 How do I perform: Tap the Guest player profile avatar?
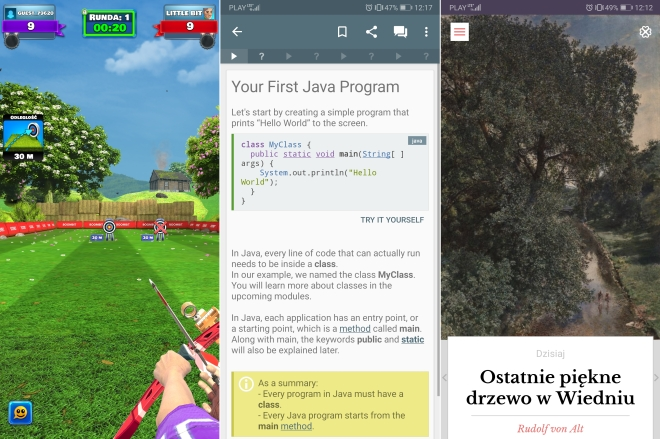click(x=11, y=13)
